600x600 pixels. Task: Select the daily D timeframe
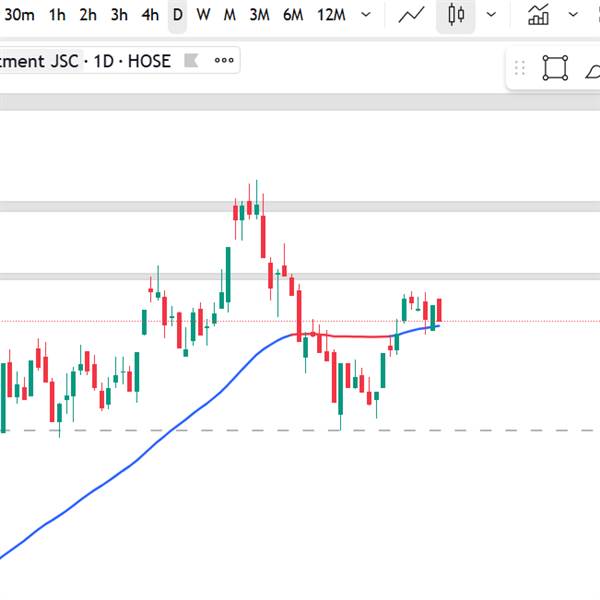(x=178, y=15)
